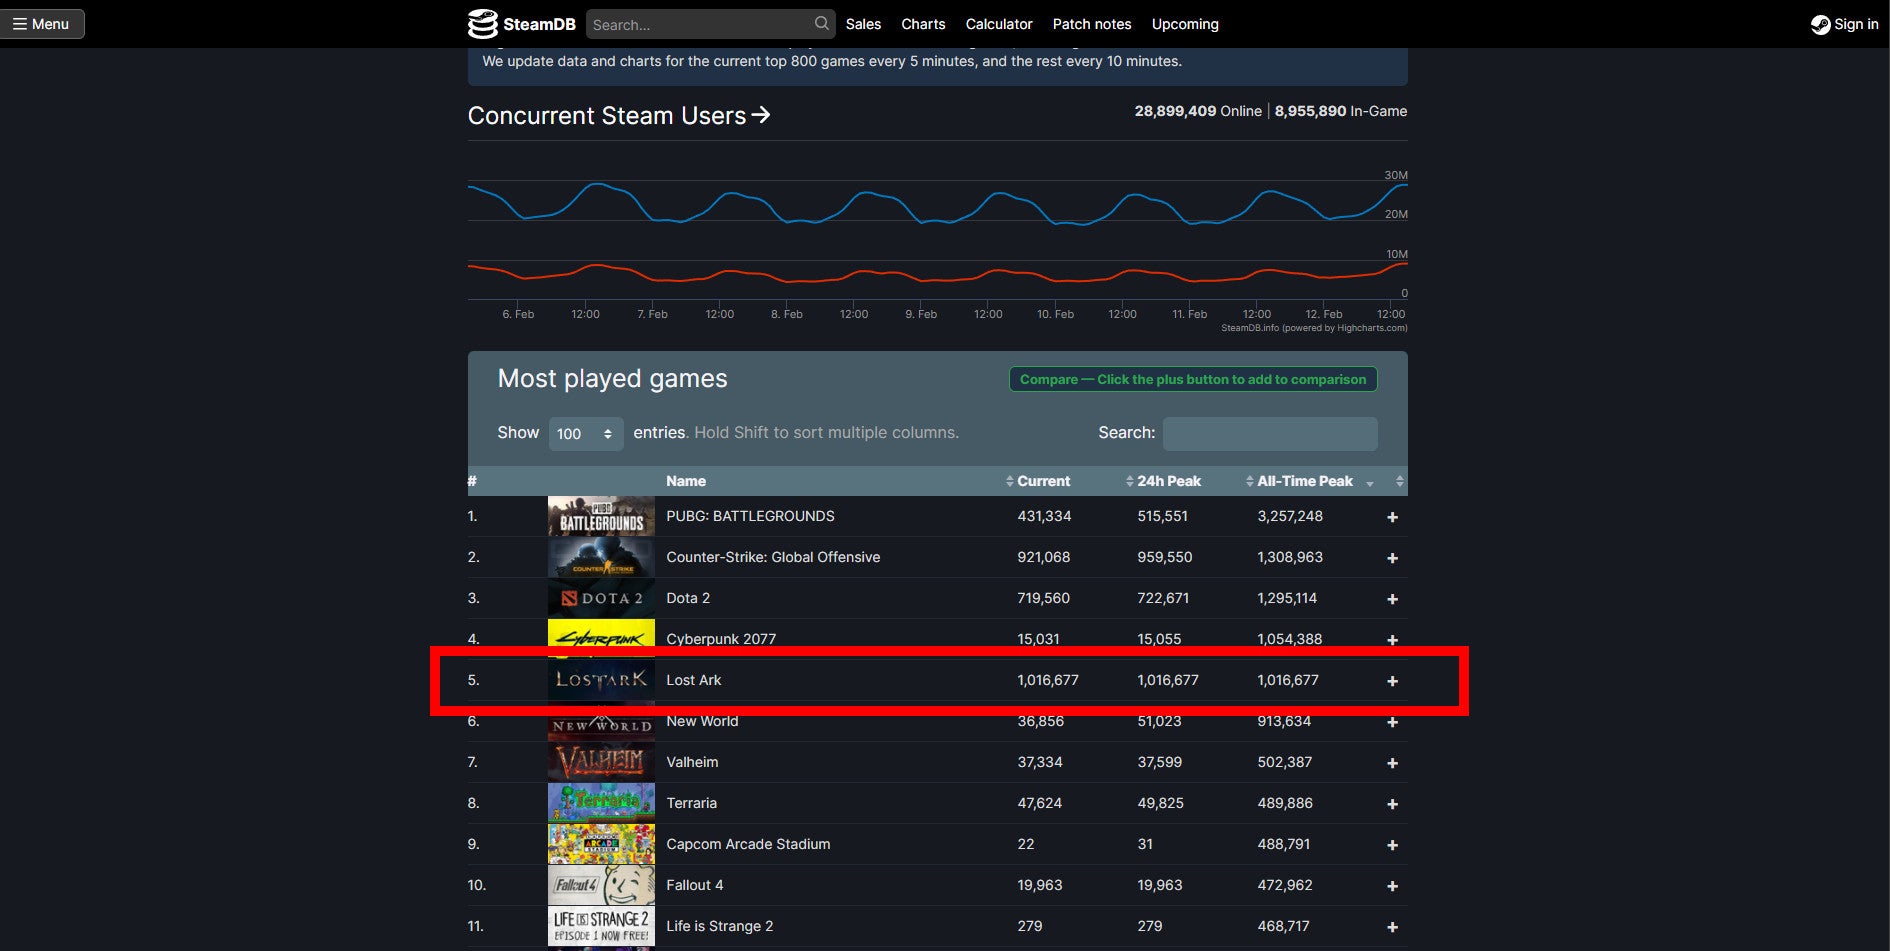Click Lost Ark's 1,016,677 current count
The image size is (1890, 951).
click(1048, 680)
